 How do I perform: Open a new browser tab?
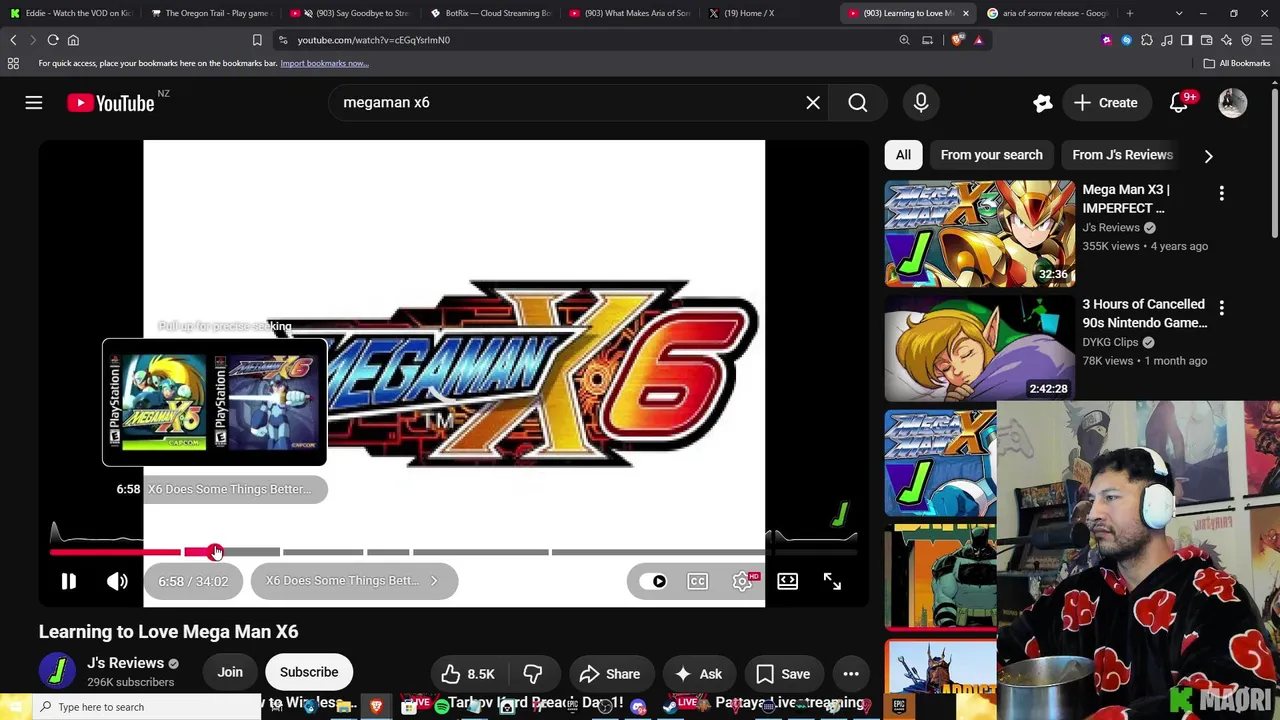(1130, 13)
